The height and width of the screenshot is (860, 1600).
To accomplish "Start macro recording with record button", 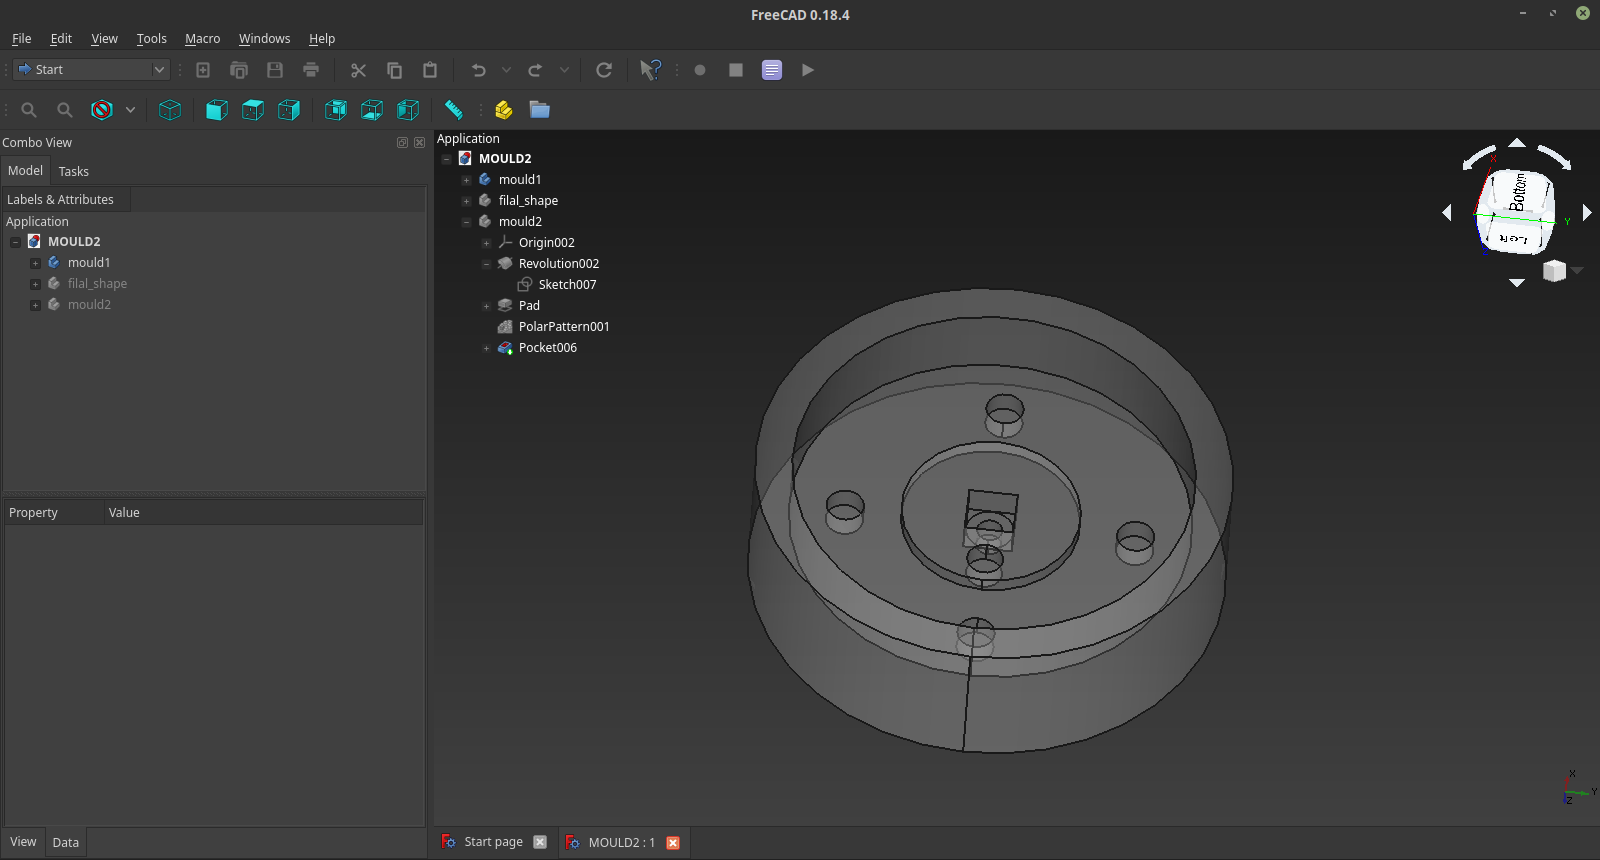I will 700,70.
